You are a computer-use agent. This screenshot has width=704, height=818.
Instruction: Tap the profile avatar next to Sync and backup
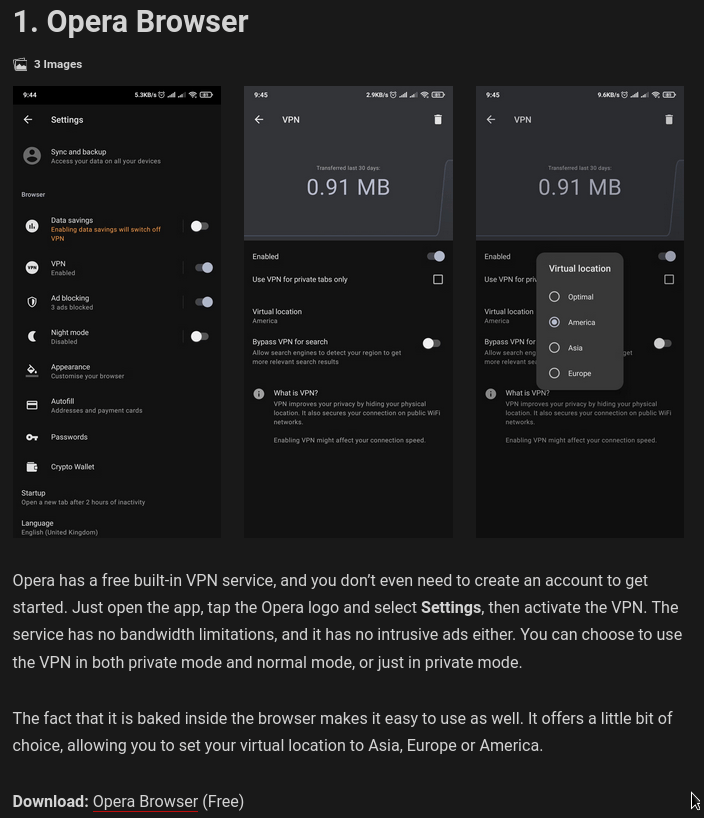click(32, 155)
